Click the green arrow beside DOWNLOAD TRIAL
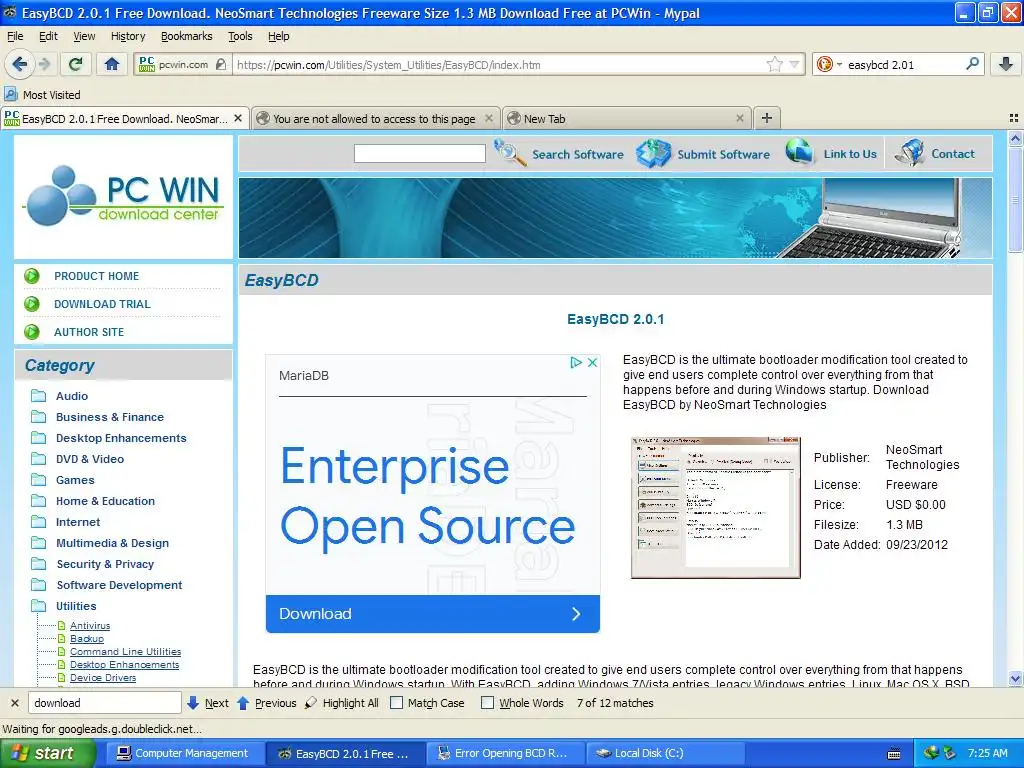1024x768 pixels. pyautogui.click(x=31, y=304)
